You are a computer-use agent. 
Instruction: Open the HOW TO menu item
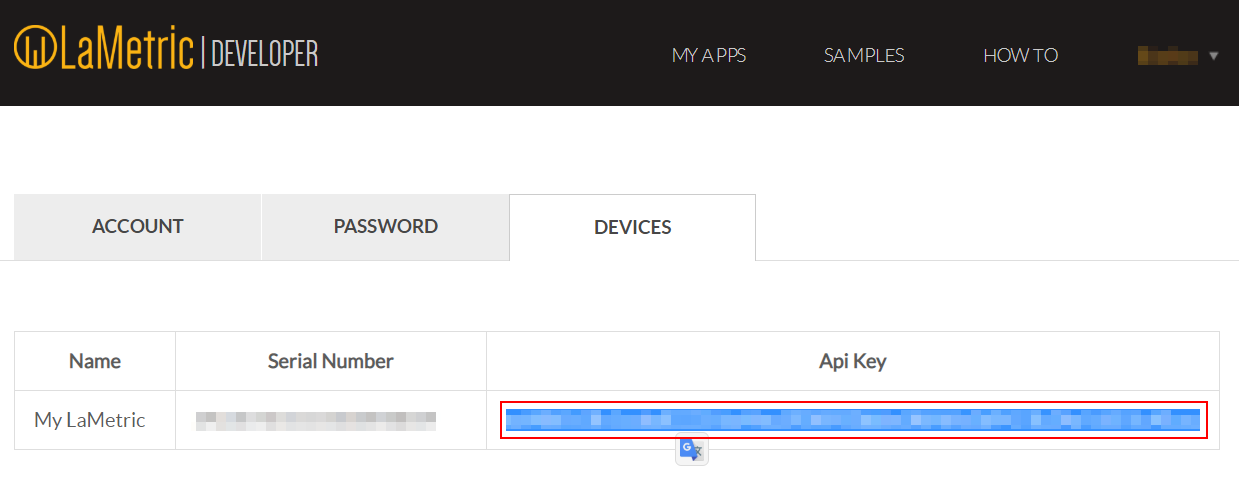(x=1021, y=55)
